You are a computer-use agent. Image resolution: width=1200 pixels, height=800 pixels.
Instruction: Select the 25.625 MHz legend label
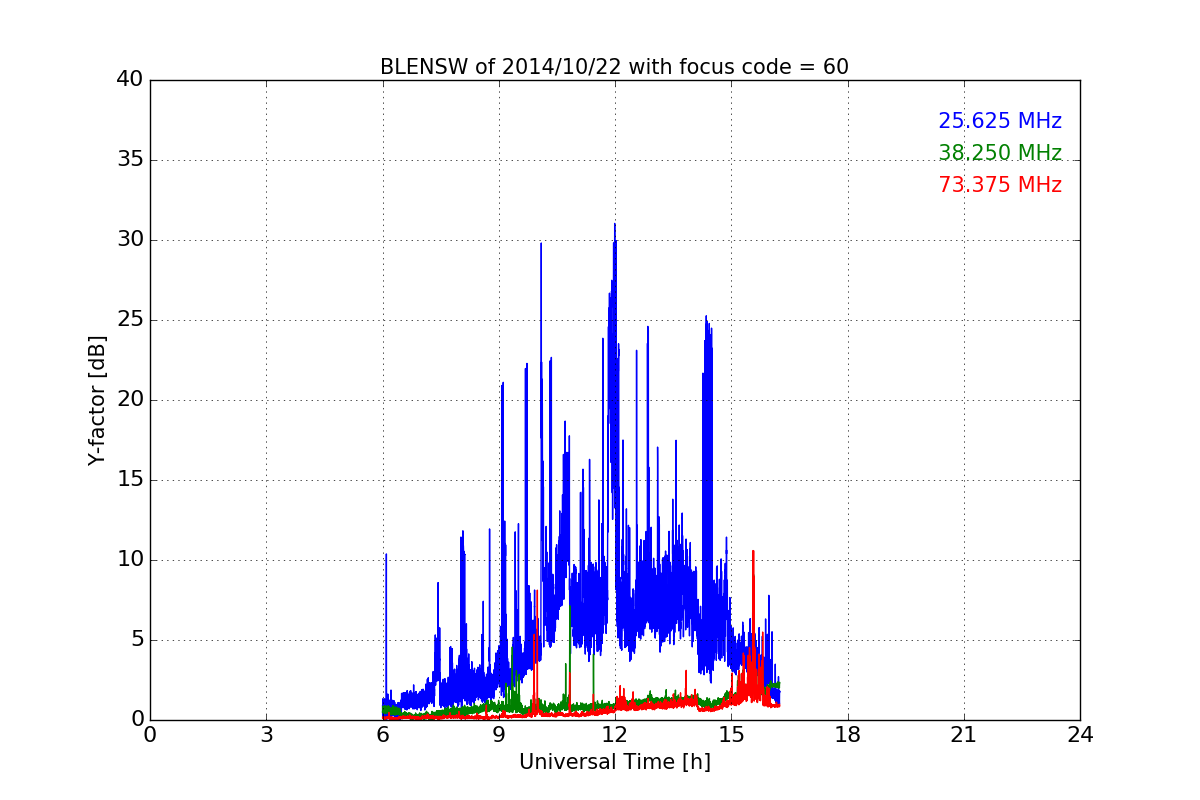click(1000, 121)
